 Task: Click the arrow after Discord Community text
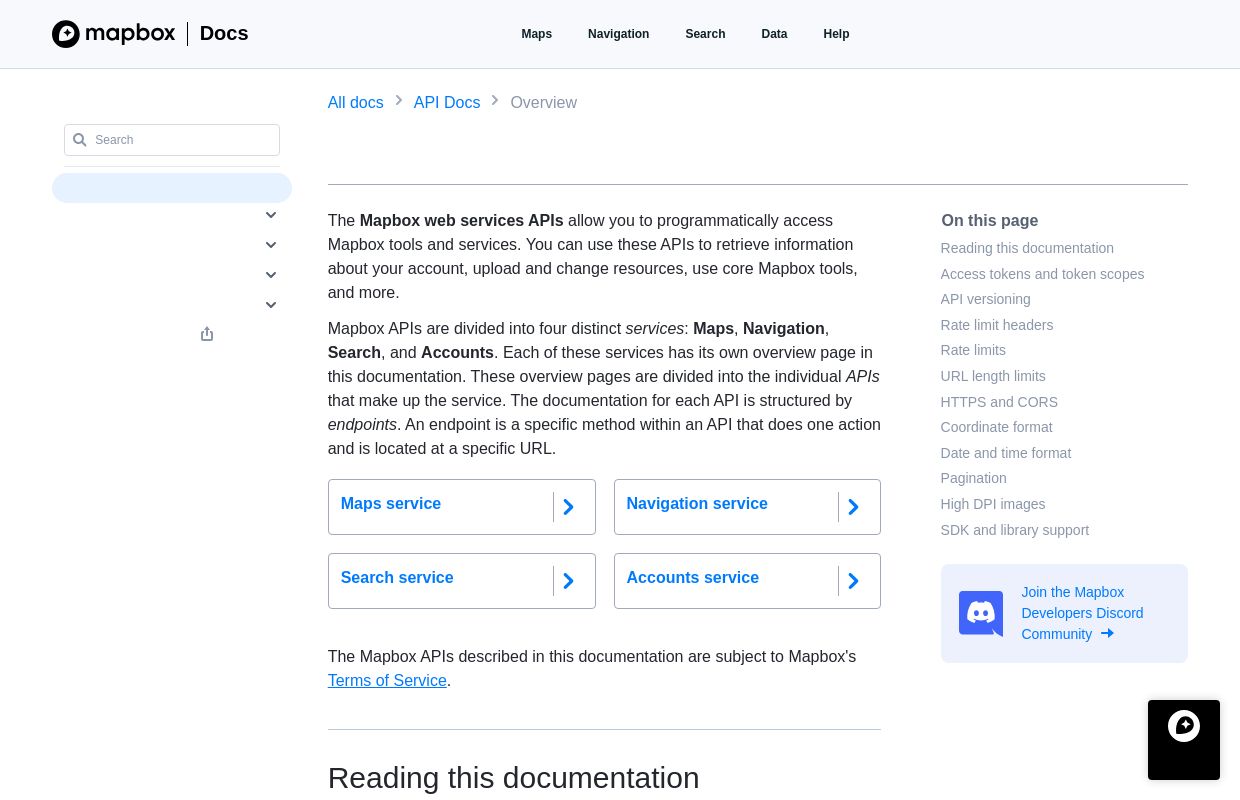click(1107, 633)
